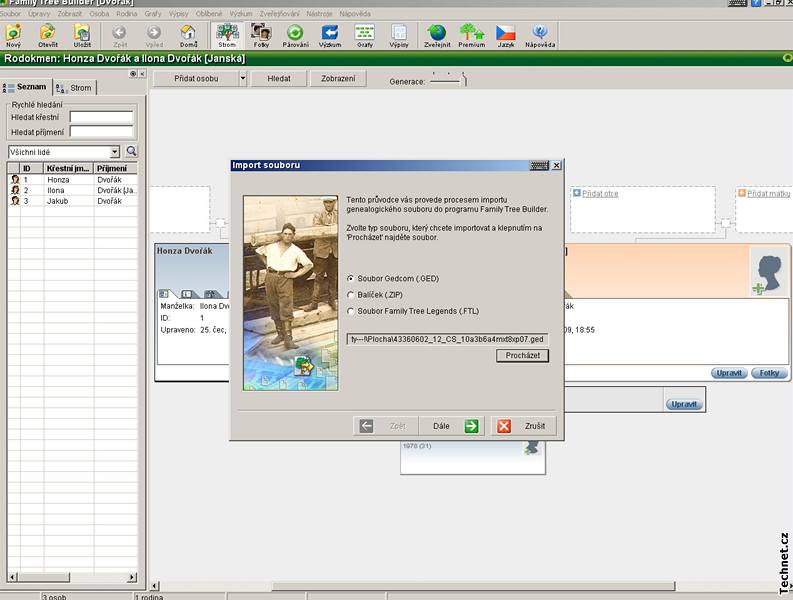Image resolution: width=793 pixels, height=600 pixels.
Task: Launch the Párování matching toolbar icon
Action: click(x=295, y=34)
